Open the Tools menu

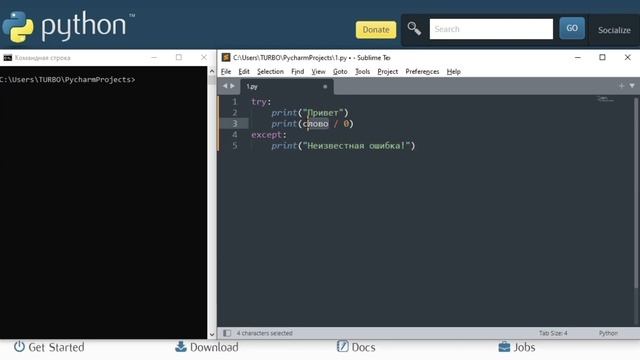[362, 71]
